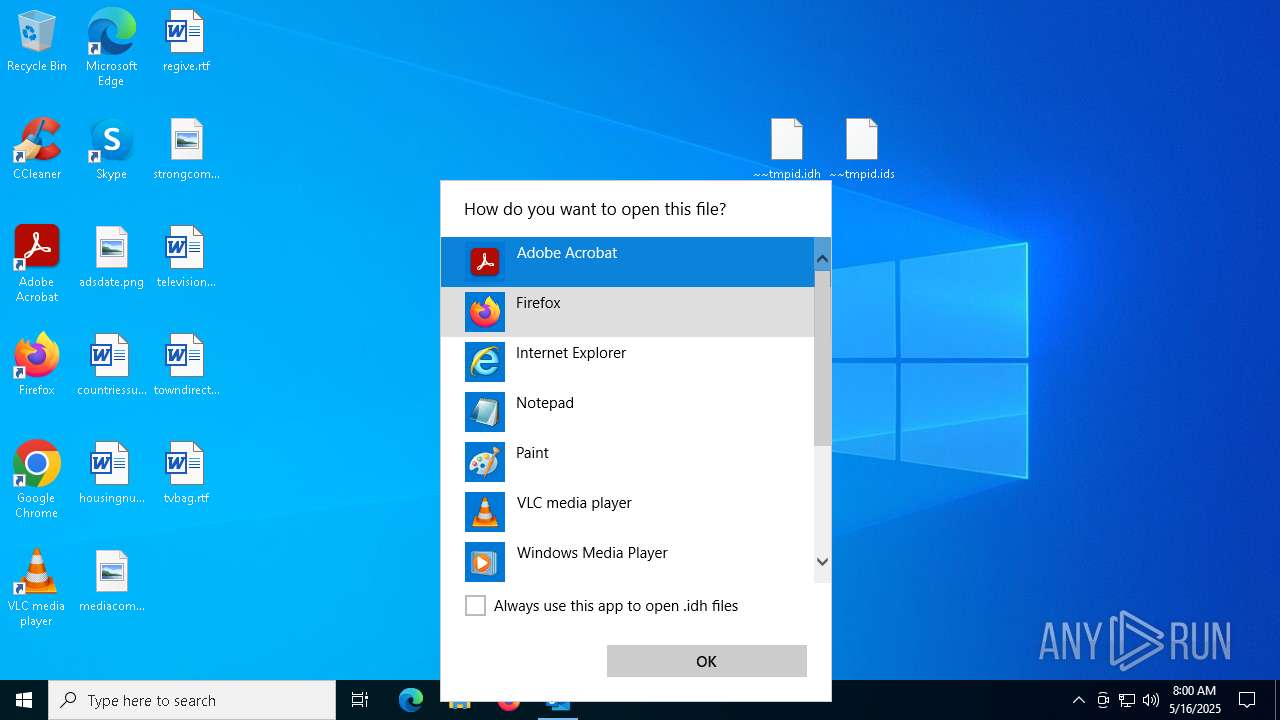Select the CCleaner desktop shortcut
This screenshot has height=720, width=1280.
[37, 150]
